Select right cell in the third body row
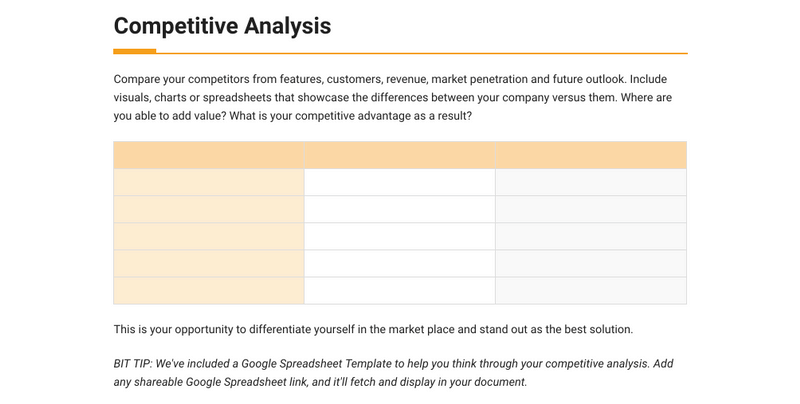Screen dimensions: 800x404 pos(590,236)
